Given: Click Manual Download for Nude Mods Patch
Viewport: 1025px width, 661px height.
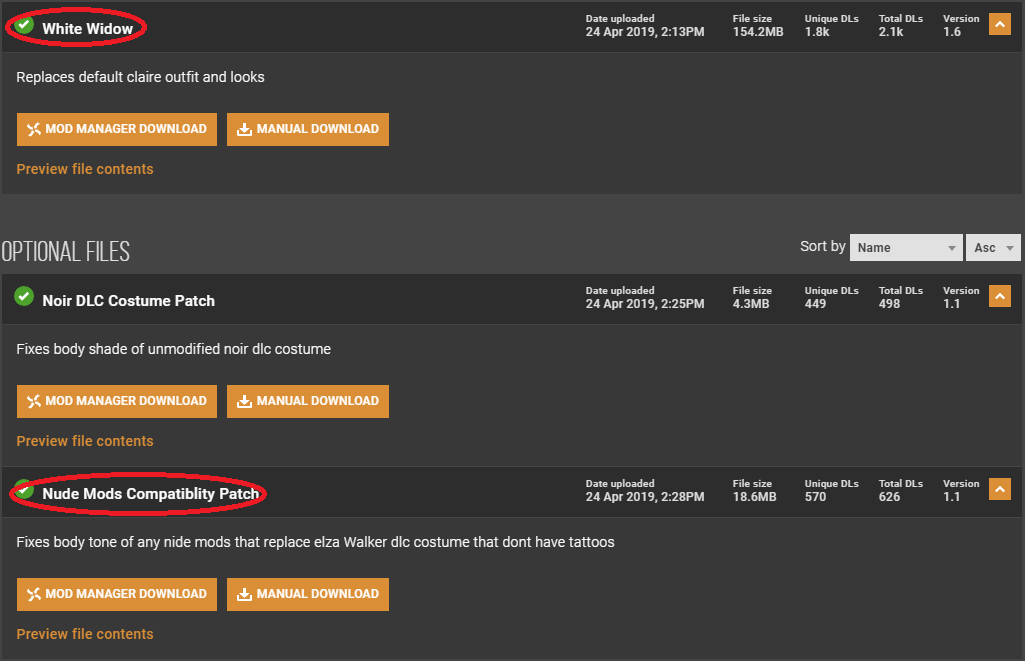Looking at the screenshot, I should [x=308, y=594].
